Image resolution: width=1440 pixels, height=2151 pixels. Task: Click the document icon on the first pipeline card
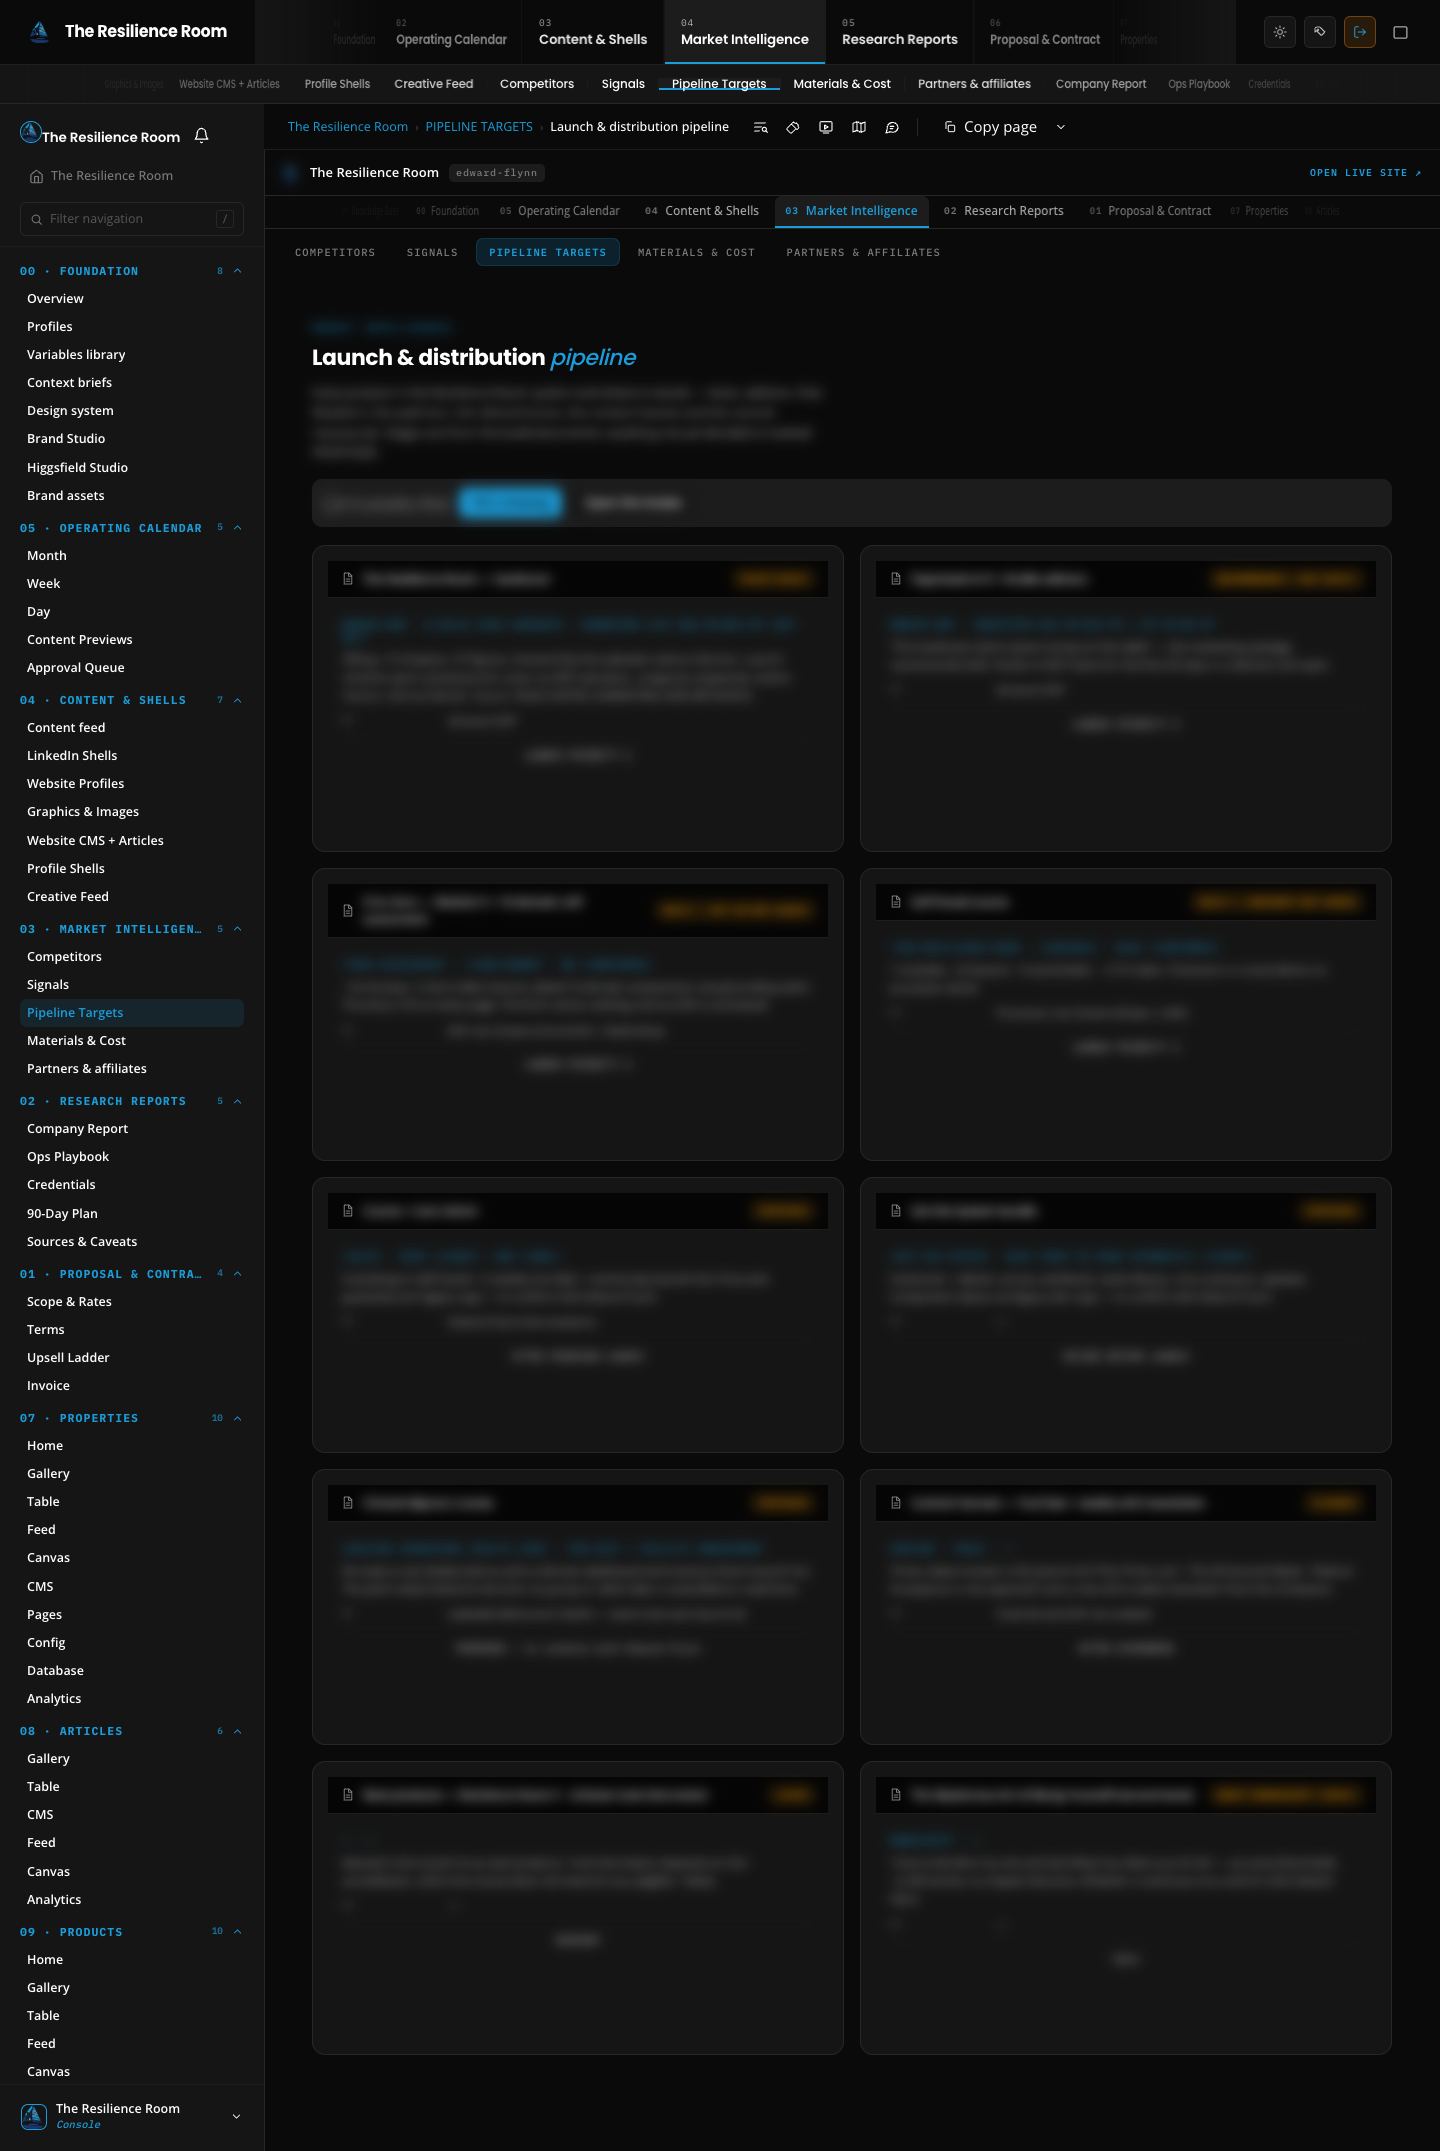pyautogui.click(x=348, y=579)
